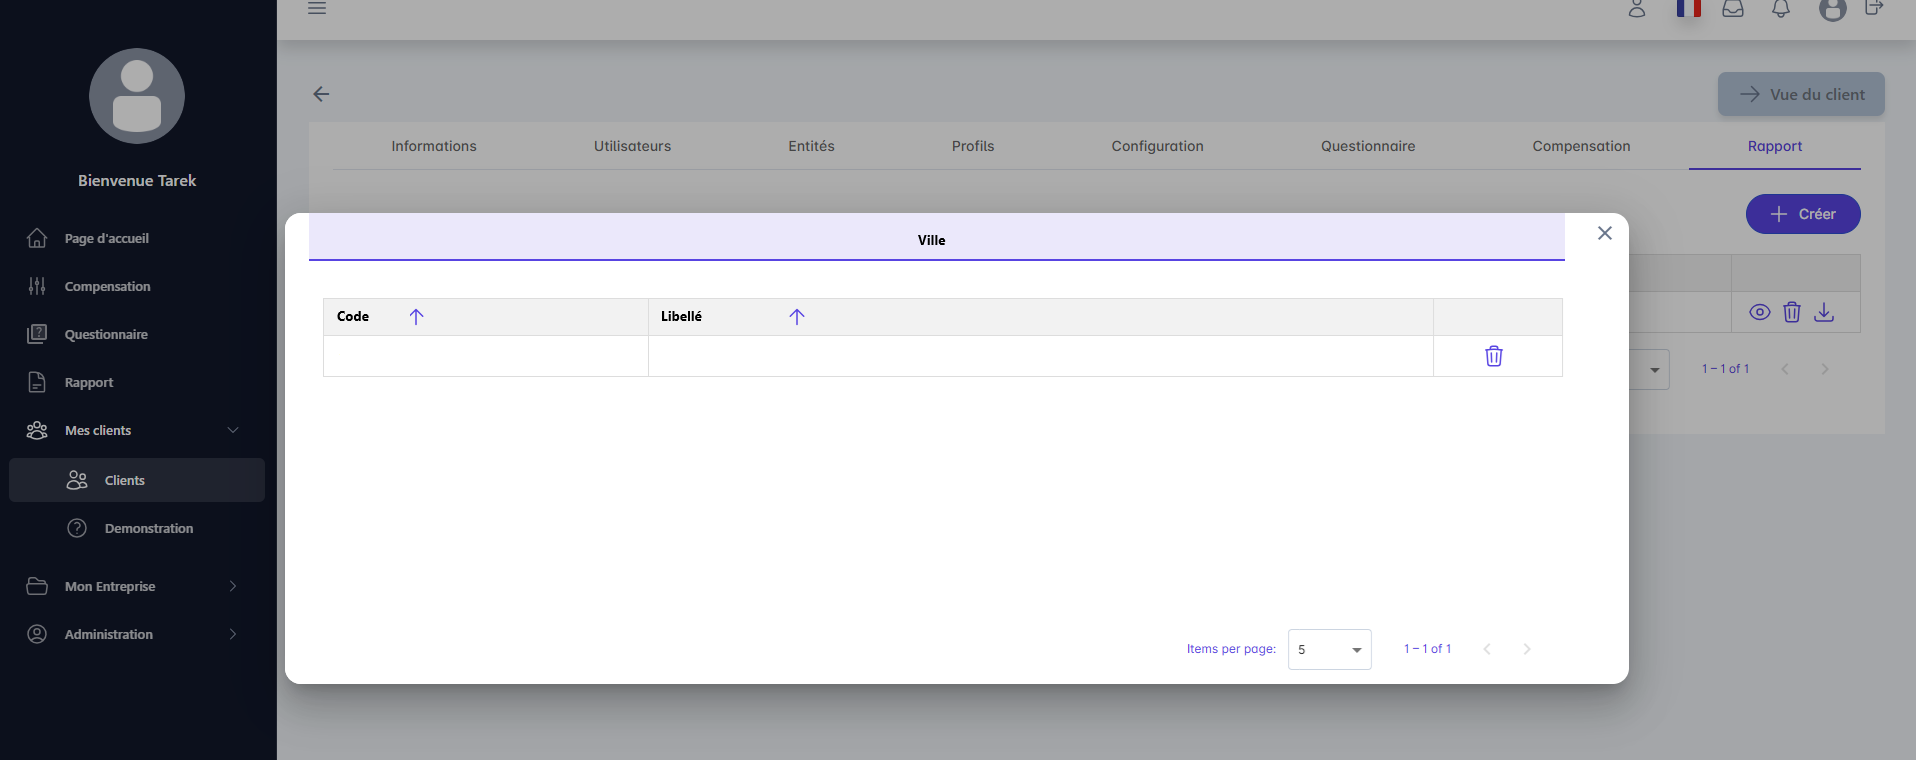
Task: Click the Créer button
Action: tap(1802, 214)
